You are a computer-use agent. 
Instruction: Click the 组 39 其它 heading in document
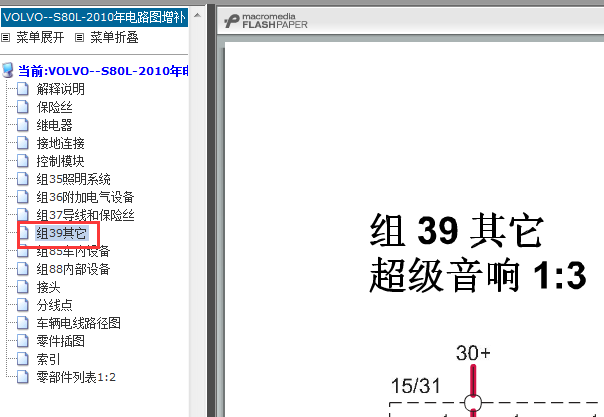pyautogui.click(x=456, y=231)
